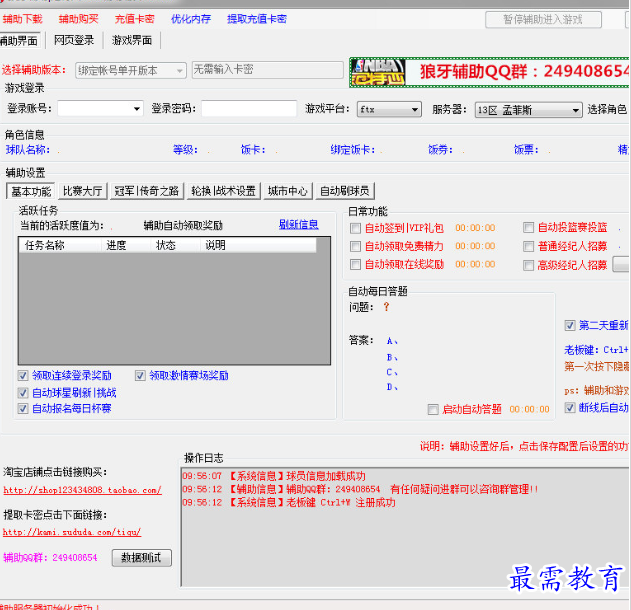The image size is (631, 610).
Task: Click the 登录密码 input field
Action: point(249,109)
